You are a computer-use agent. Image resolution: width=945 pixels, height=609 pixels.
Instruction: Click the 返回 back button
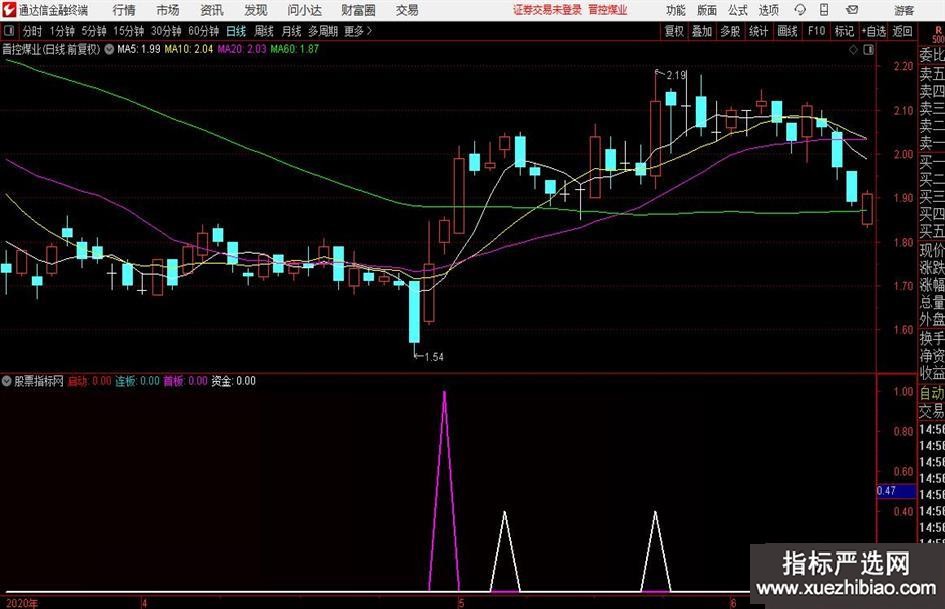902,31
